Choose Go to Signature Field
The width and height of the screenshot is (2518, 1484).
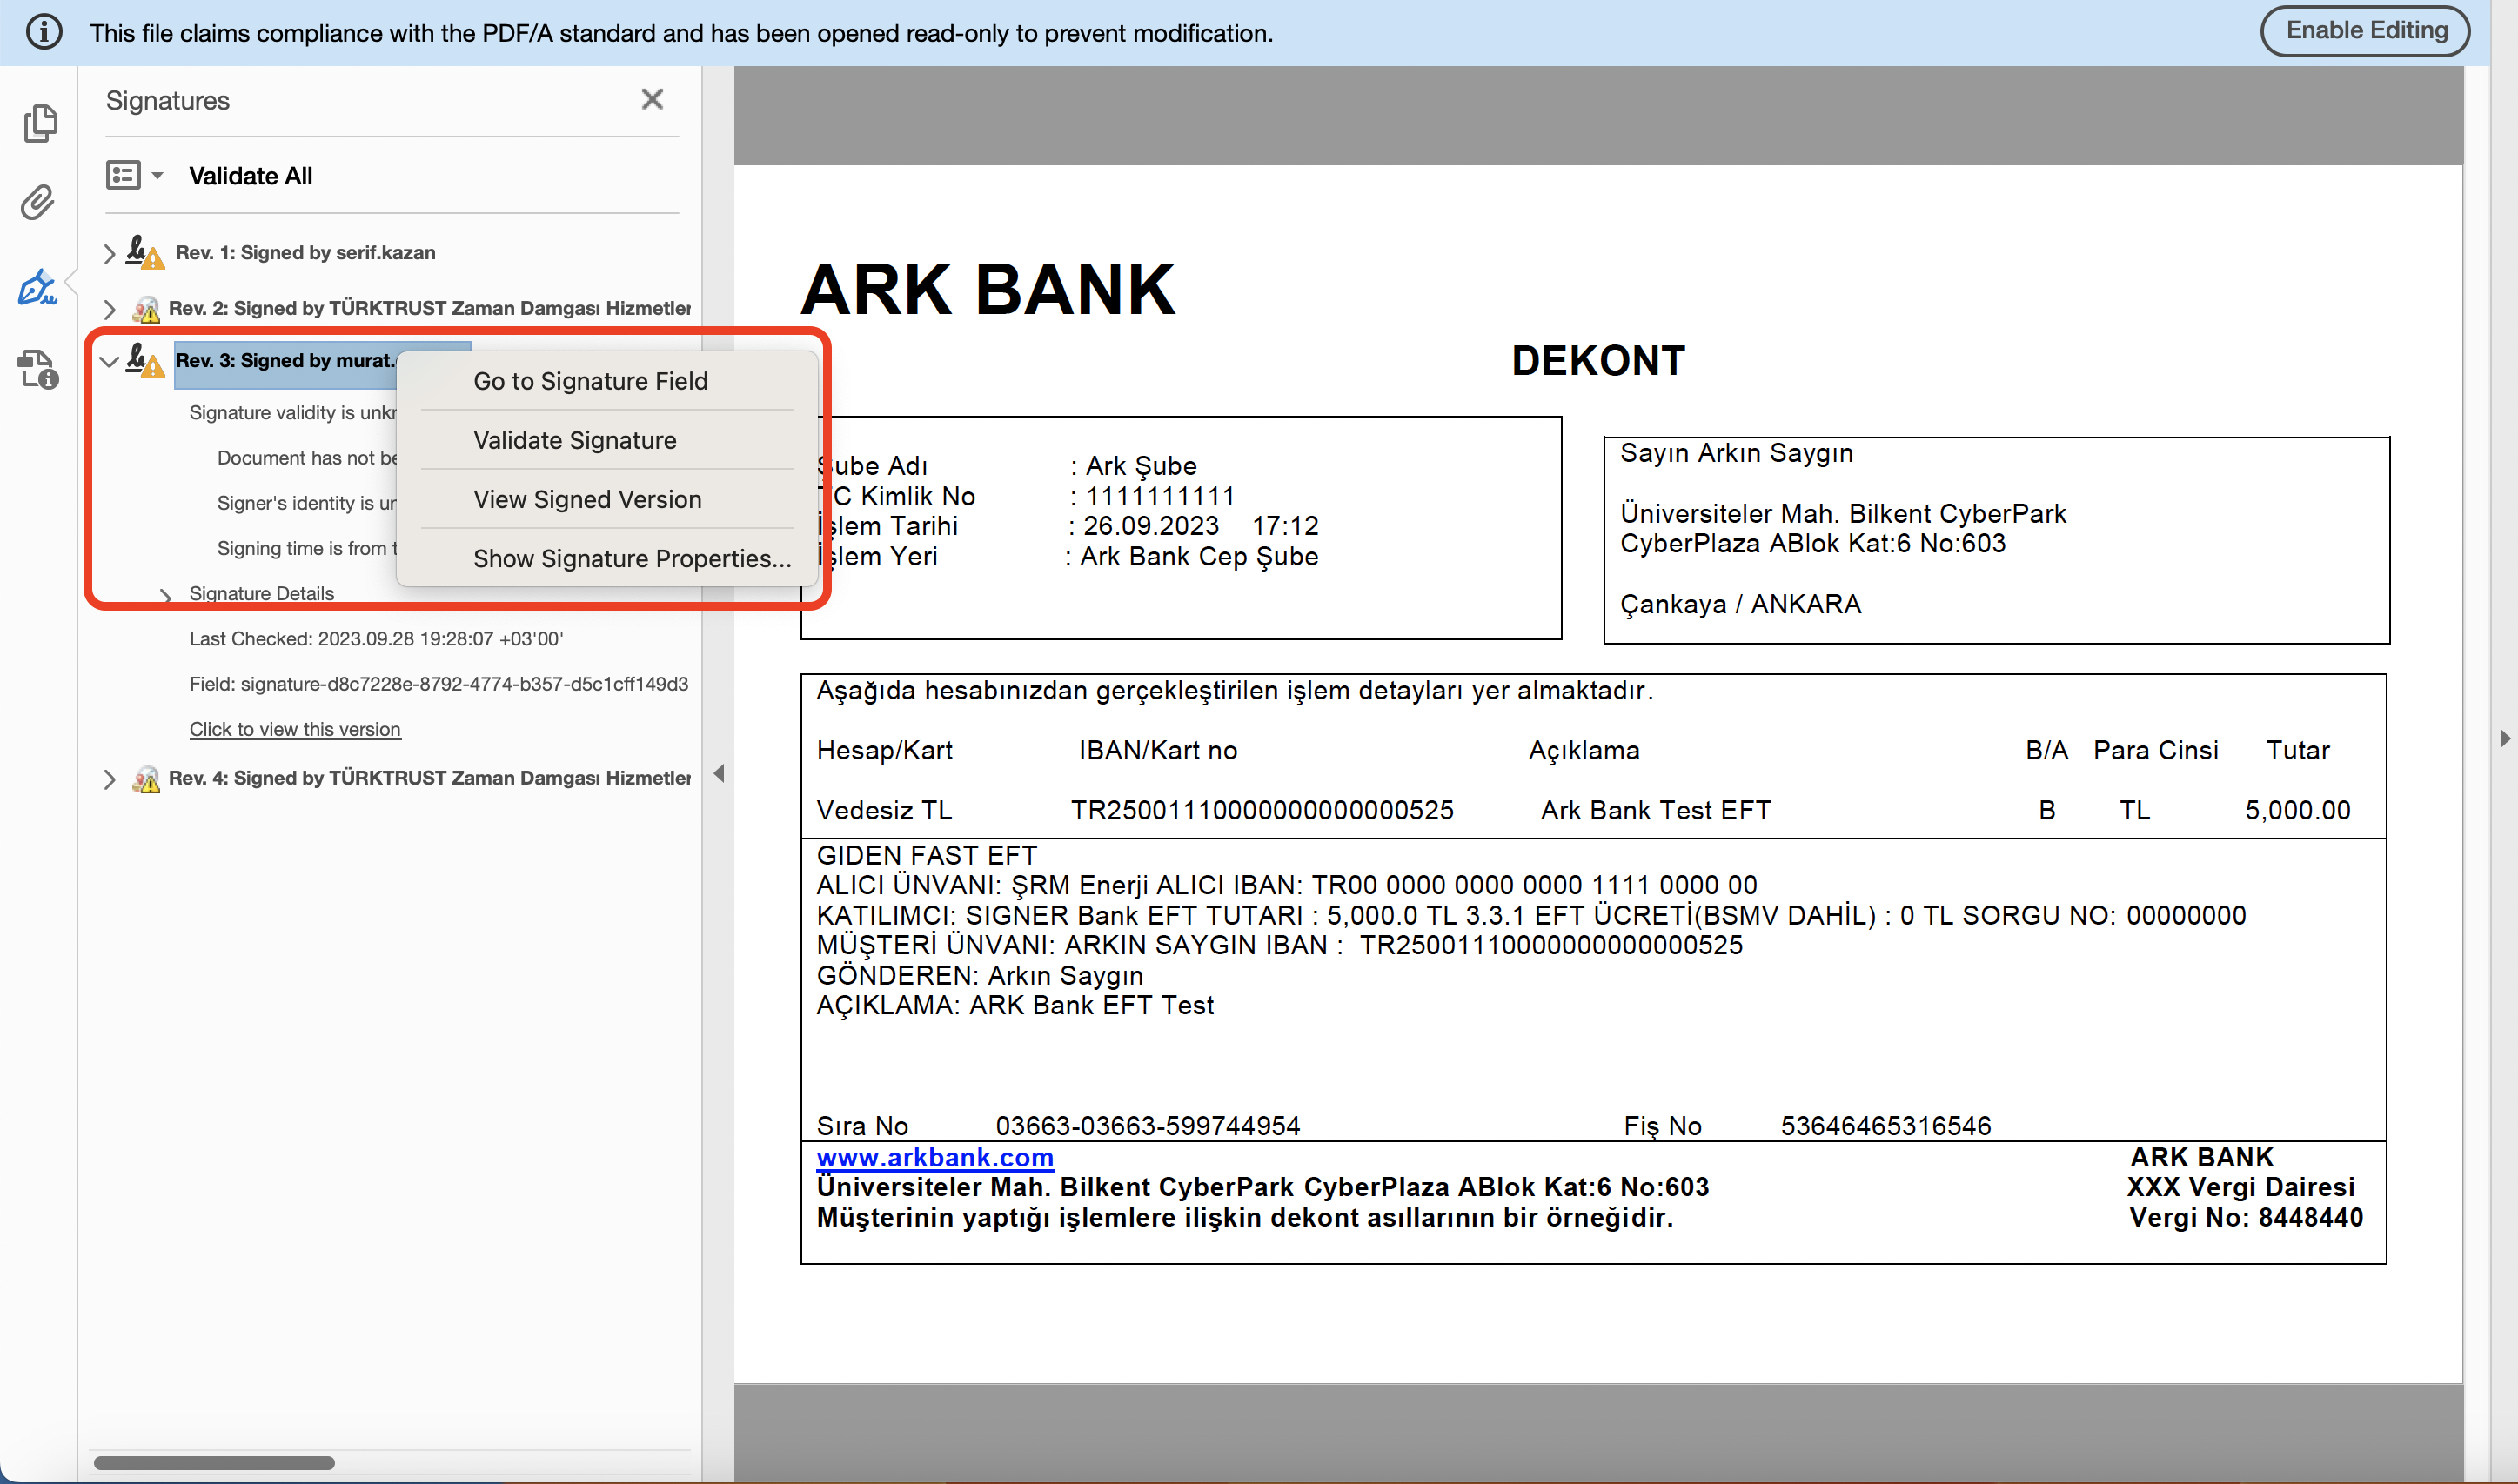click(591, 381)
